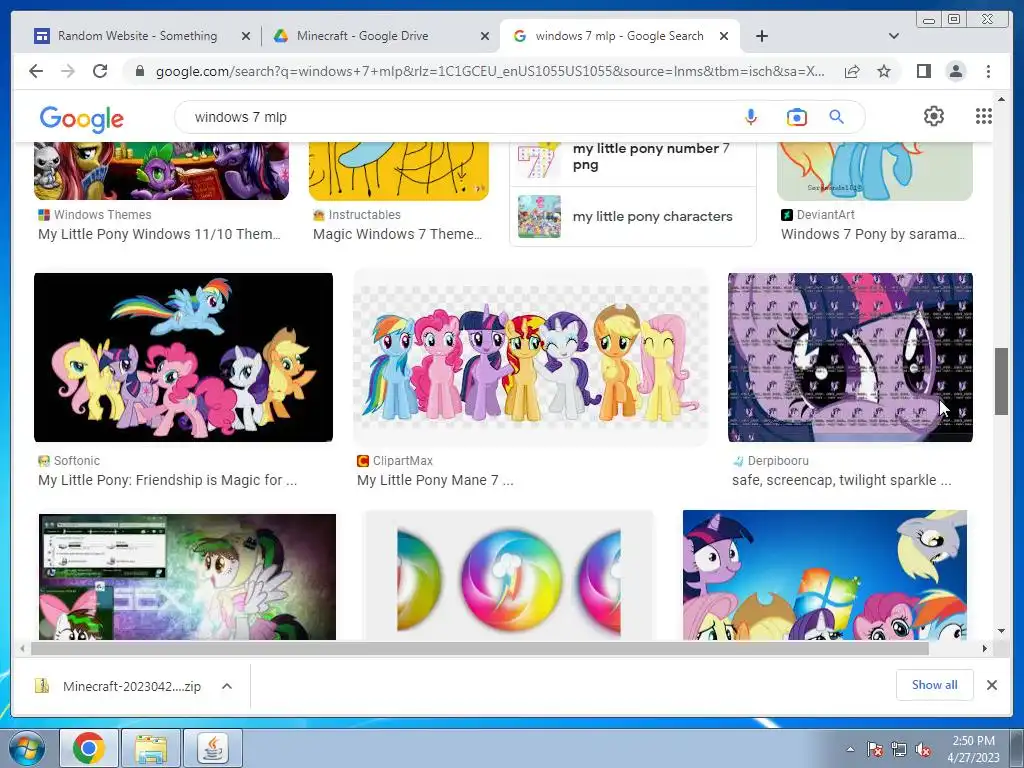
Task: Open Google quick settings gear
Action: click(934, 116)
